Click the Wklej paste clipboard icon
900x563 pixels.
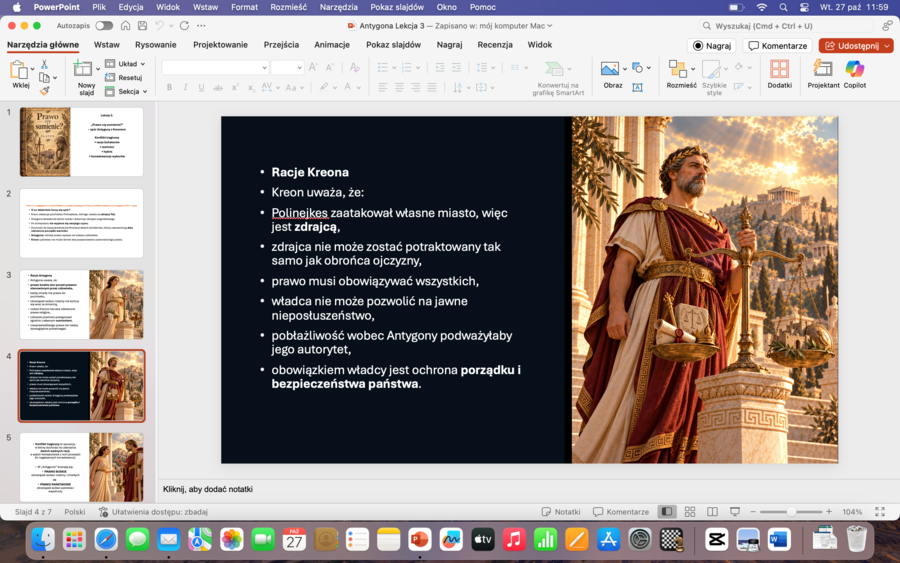coord(19,70)
